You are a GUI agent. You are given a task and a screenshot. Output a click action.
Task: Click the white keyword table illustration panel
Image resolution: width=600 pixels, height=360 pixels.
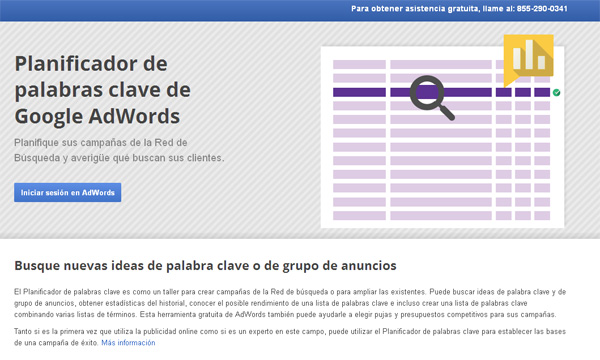click(x=442, y=137)
